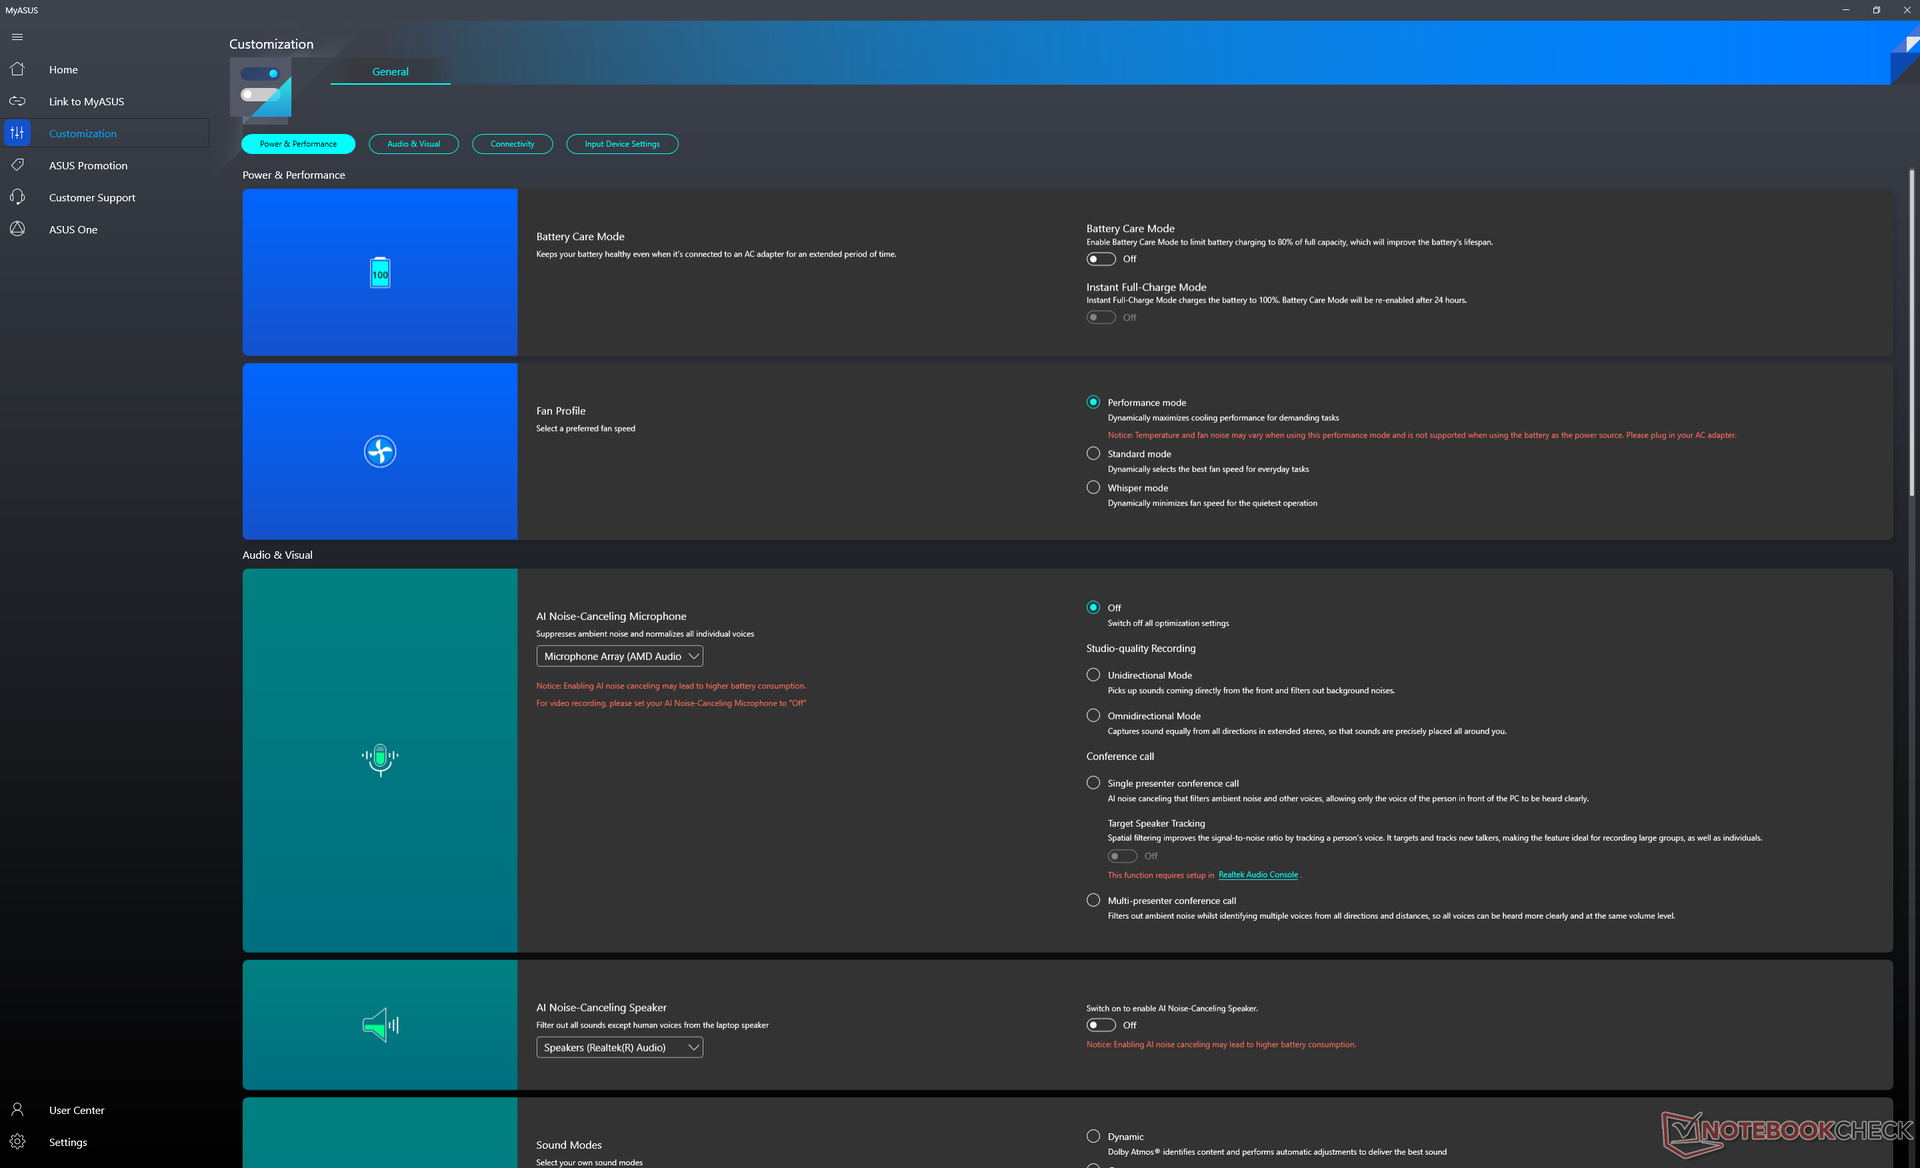The width and height of the screenshot is (1920, 1168).
Task: Click the Customer Support headset icon
Action: point(17,197)
